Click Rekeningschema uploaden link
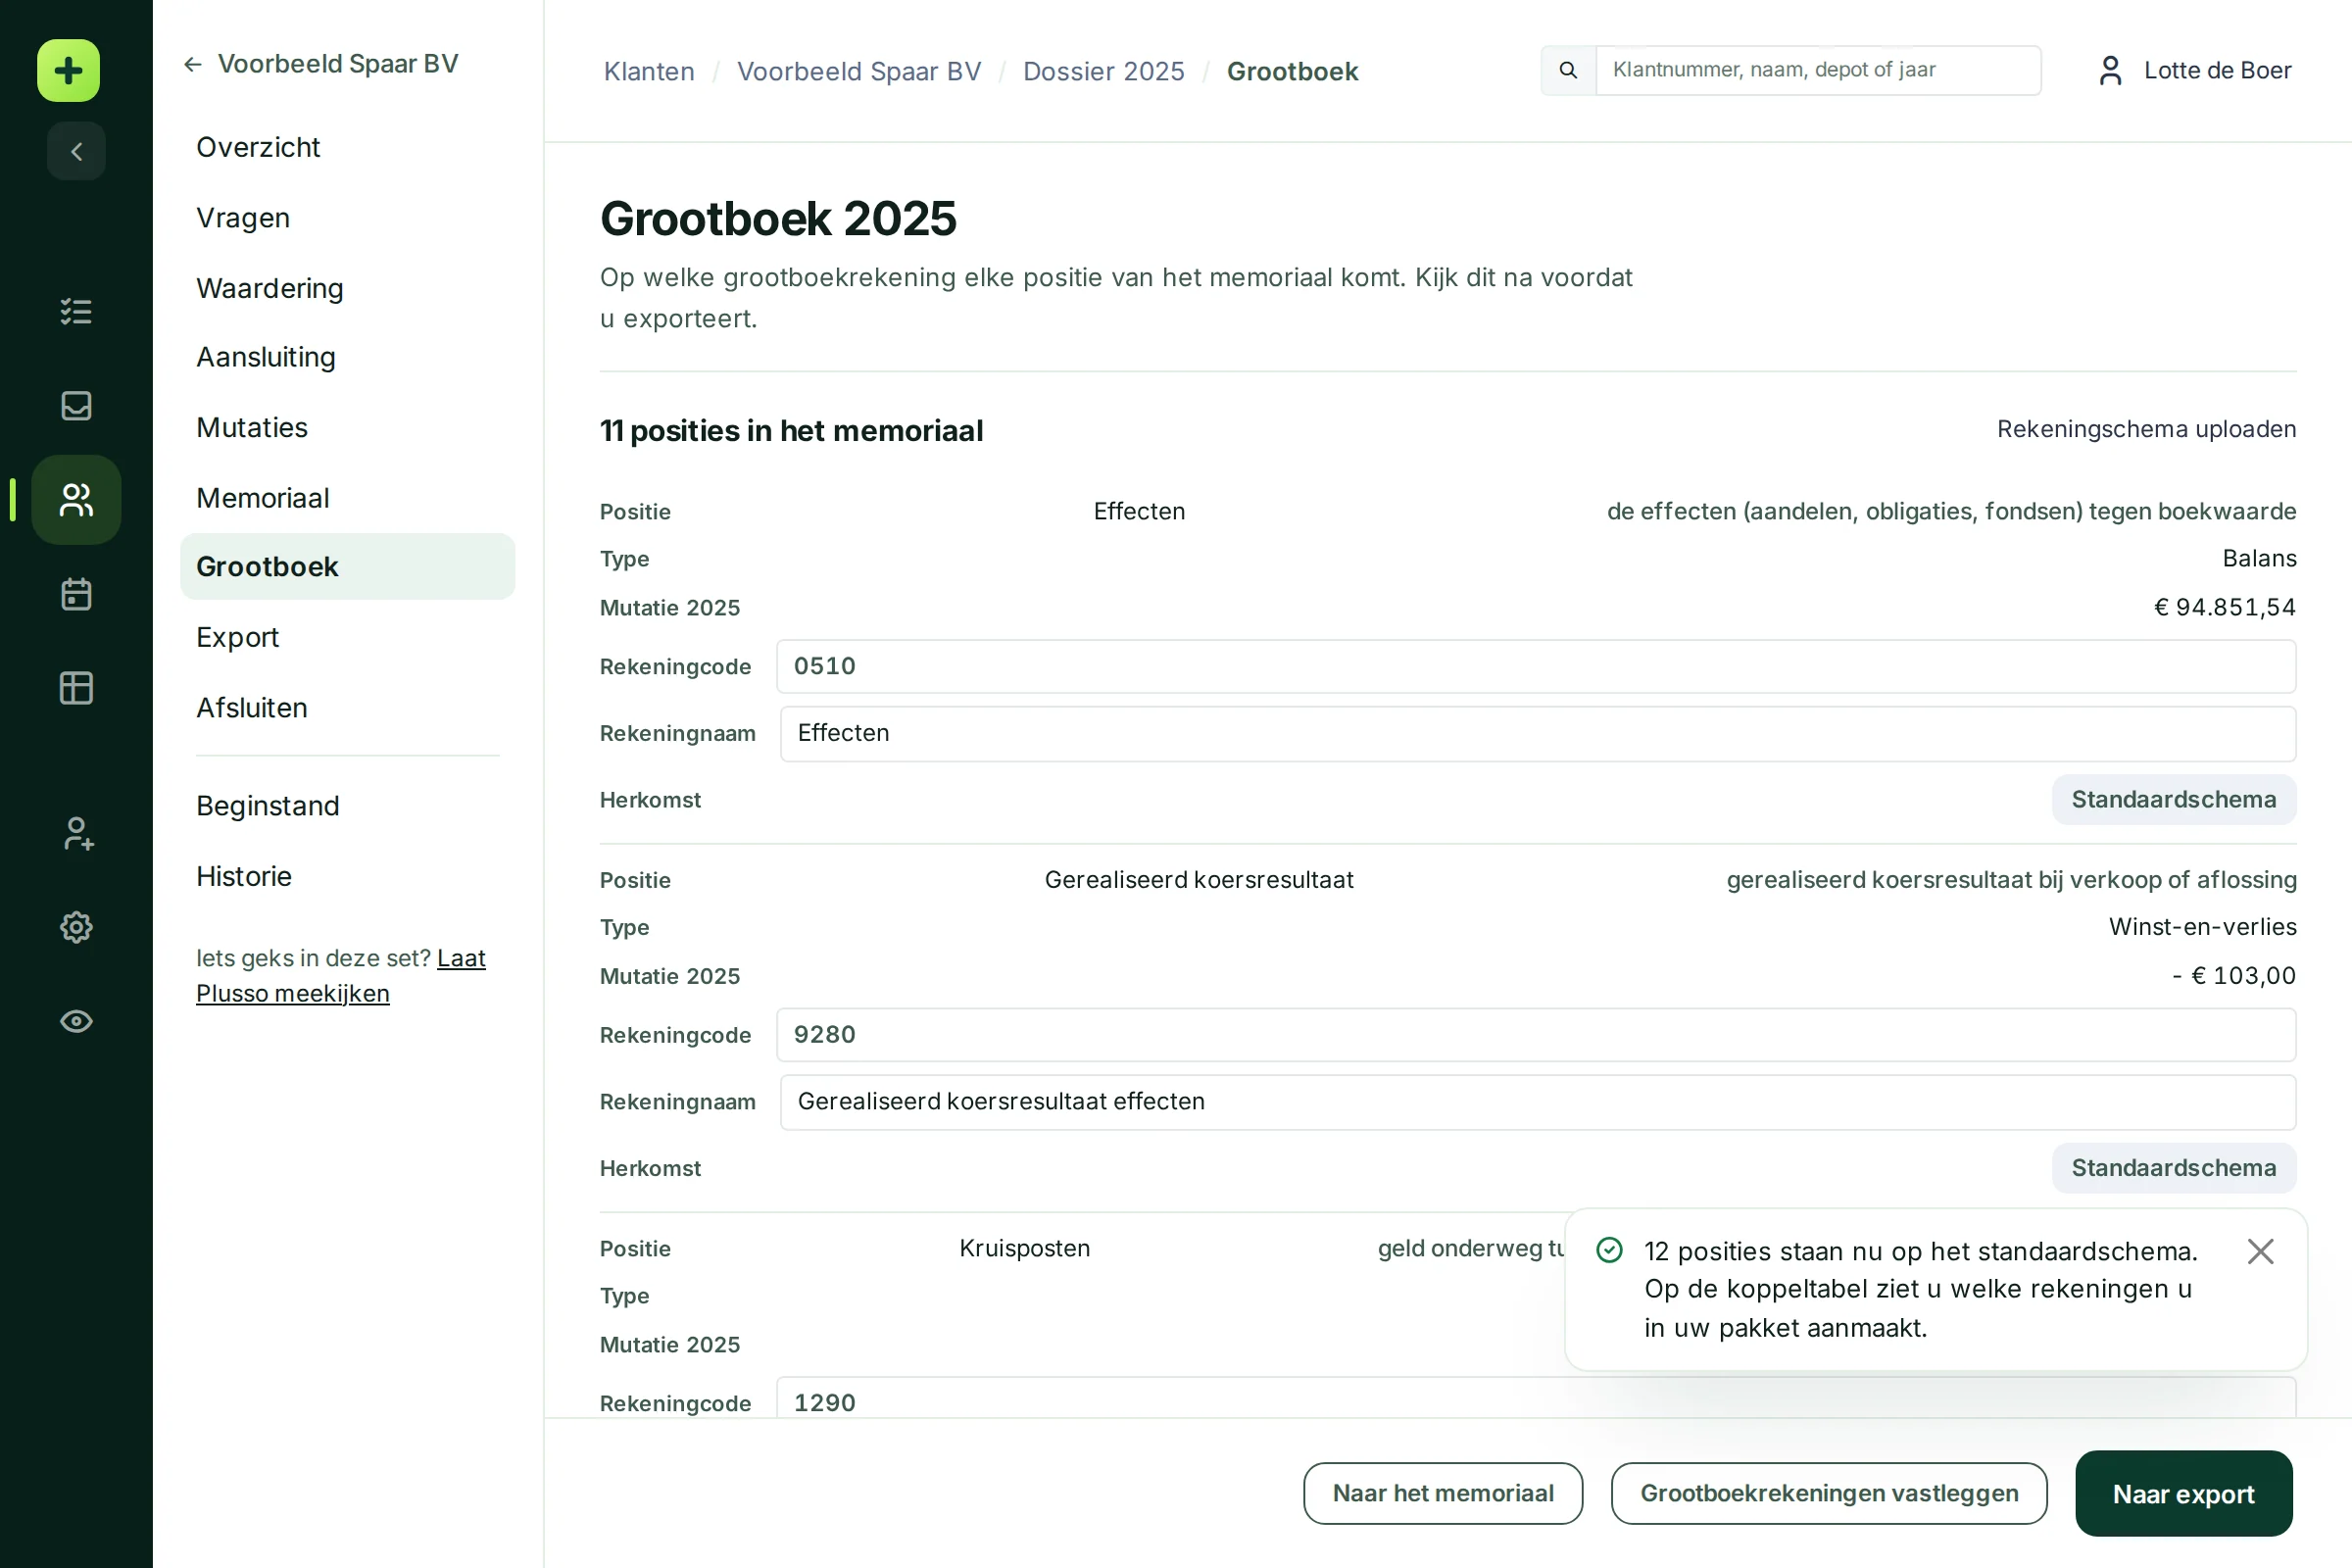2352x1568 pixels. point(2146,429)
